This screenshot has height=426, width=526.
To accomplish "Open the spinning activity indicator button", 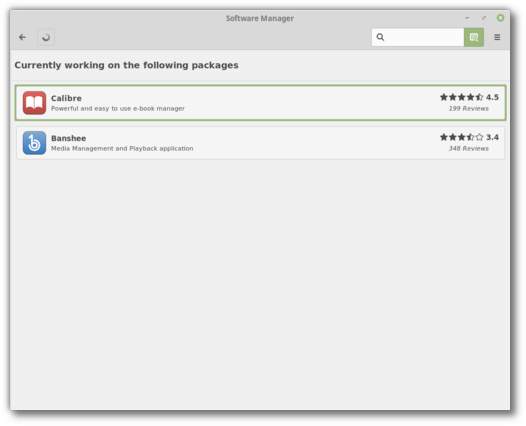I will click(46, 37).
